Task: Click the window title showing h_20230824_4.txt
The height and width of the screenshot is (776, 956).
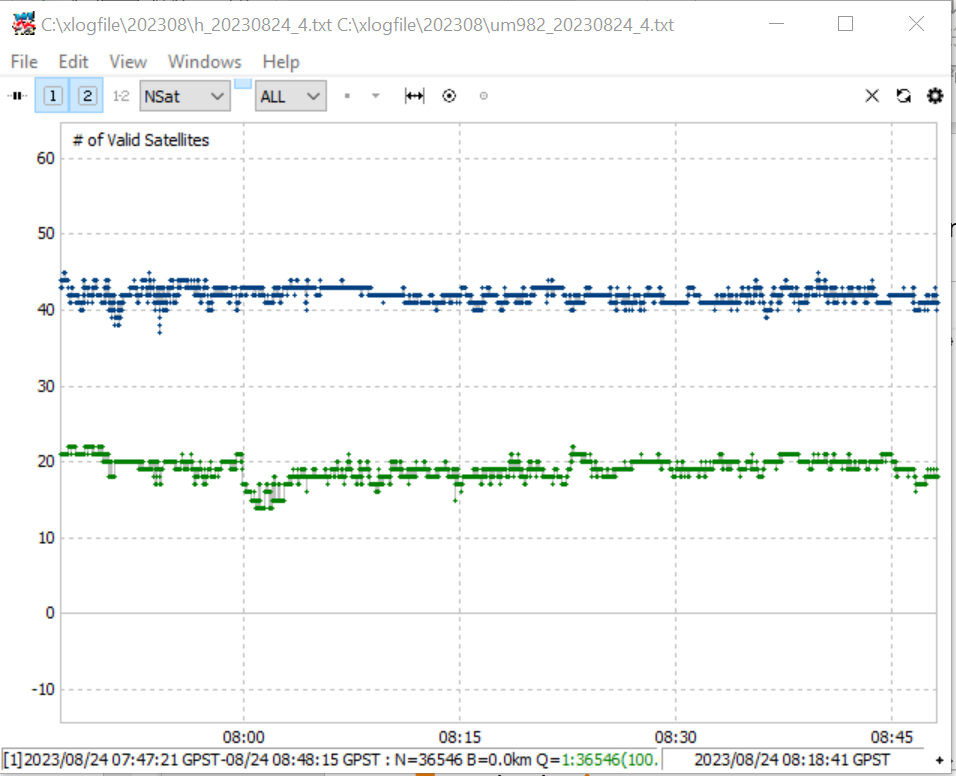Action: point(357,25)
